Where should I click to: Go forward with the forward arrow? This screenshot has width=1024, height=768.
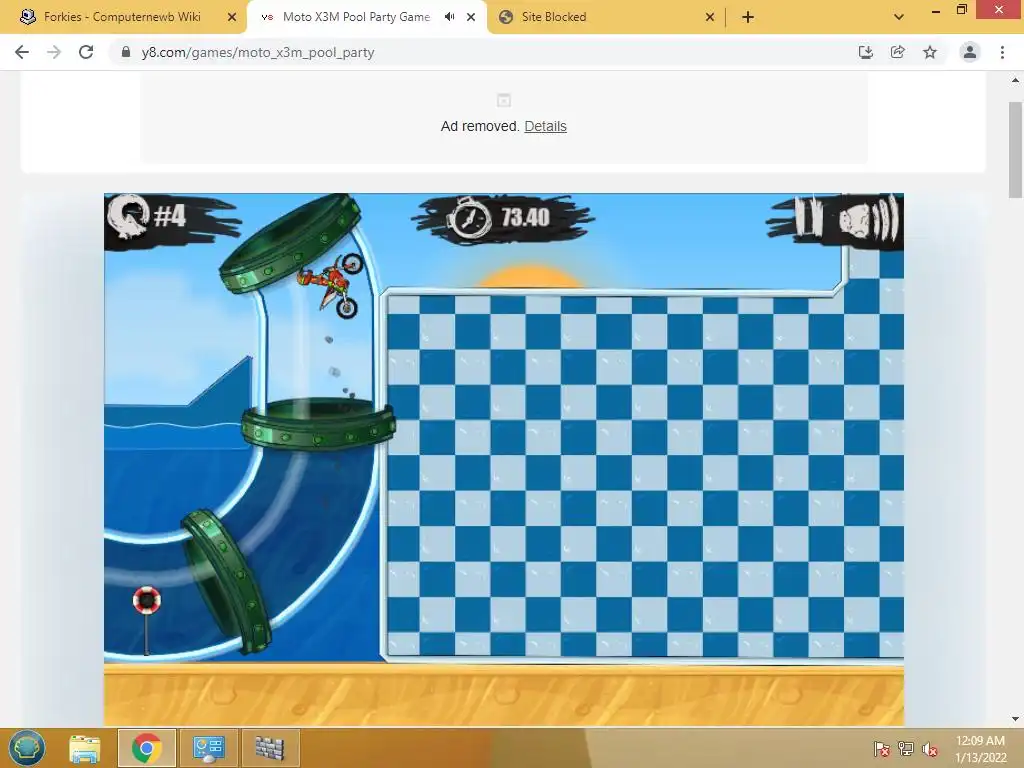pyautogui.click(x=54, y=52)
